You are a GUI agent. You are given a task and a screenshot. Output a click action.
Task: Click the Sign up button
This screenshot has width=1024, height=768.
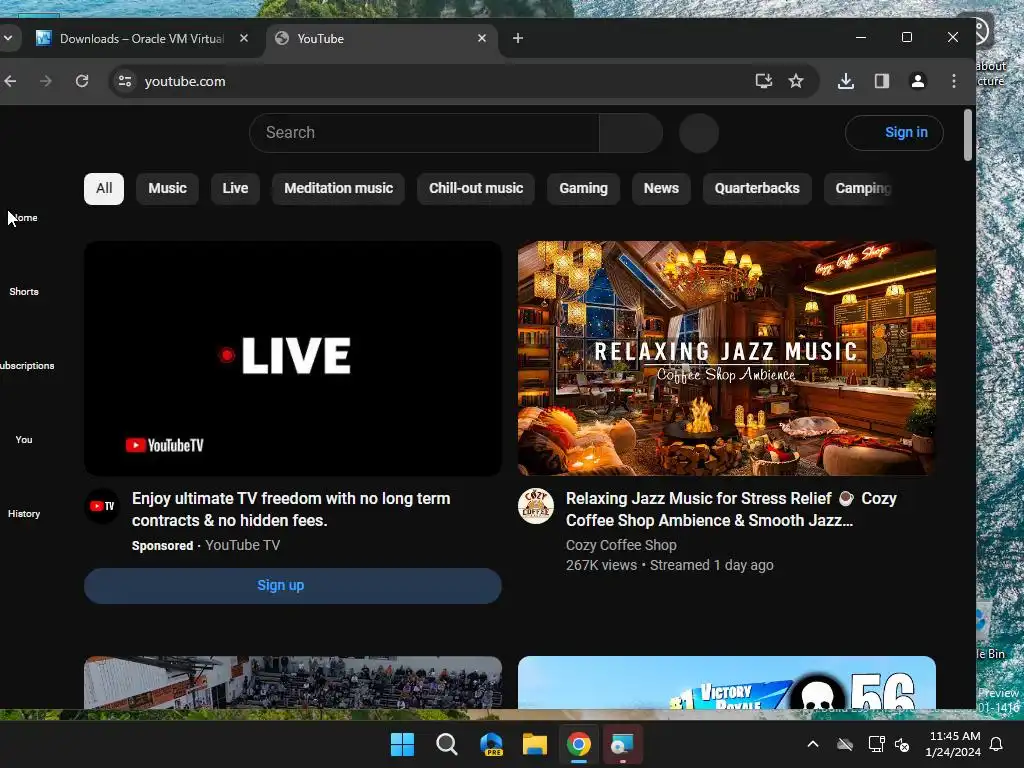pos(293,586)
